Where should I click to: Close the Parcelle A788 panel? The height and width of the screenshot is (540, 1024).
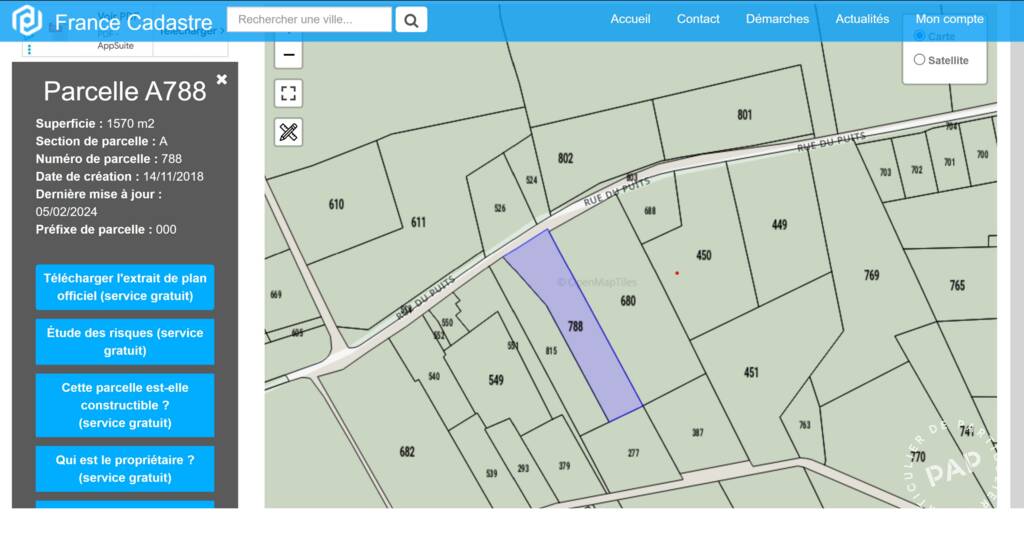coord(222,79)
